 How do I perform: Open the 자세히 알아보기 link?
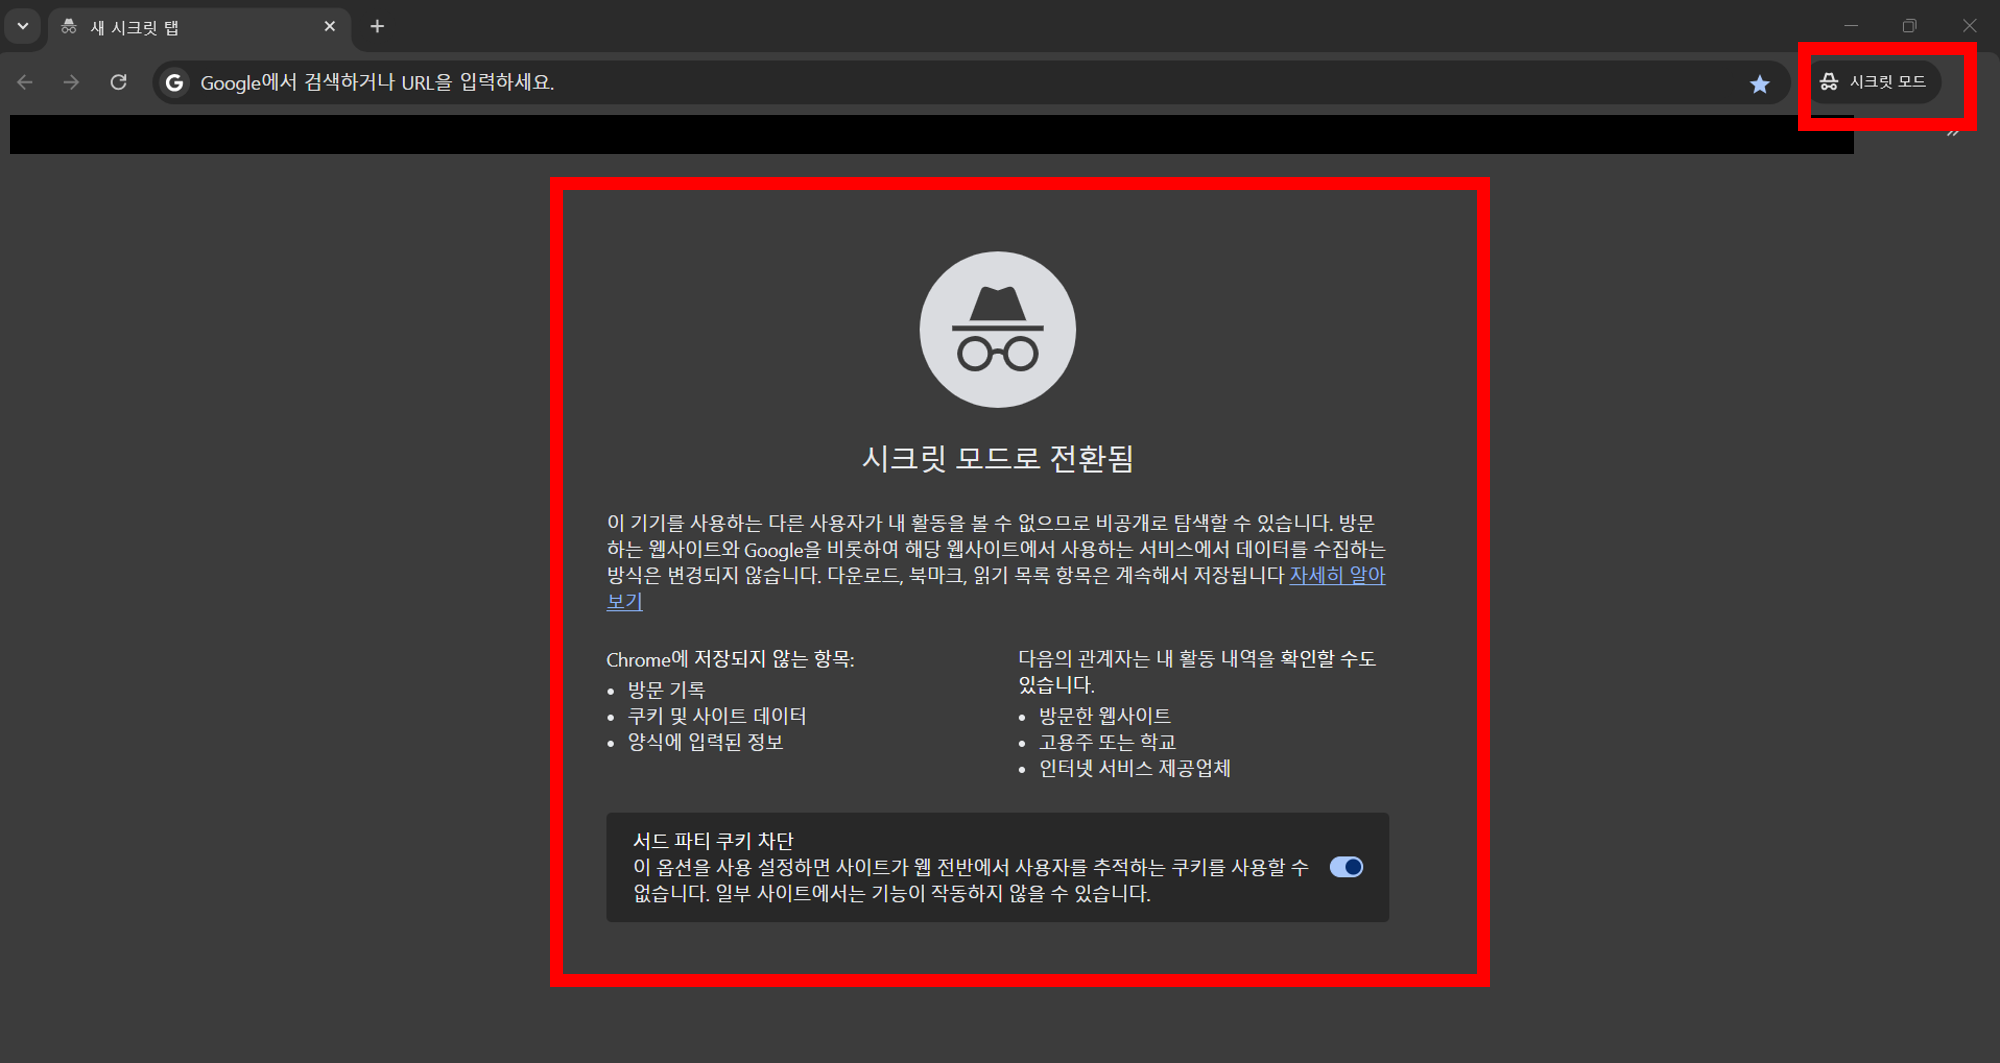(1337, 576)
